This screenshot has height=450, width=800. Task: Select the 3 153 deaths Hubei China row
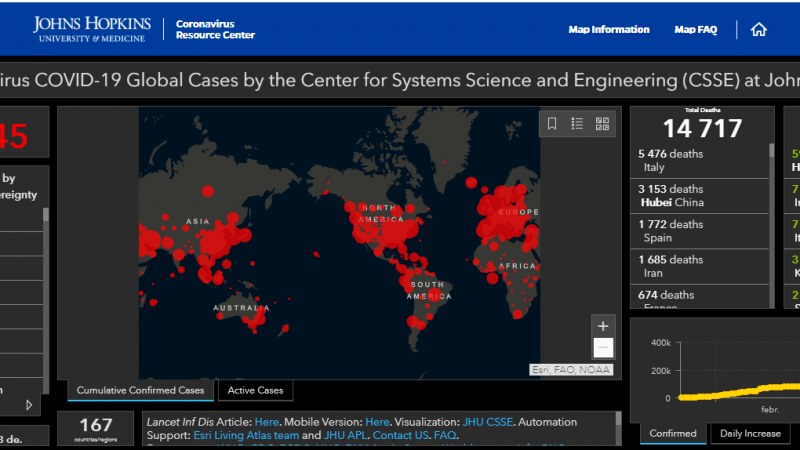coord(699,195)
